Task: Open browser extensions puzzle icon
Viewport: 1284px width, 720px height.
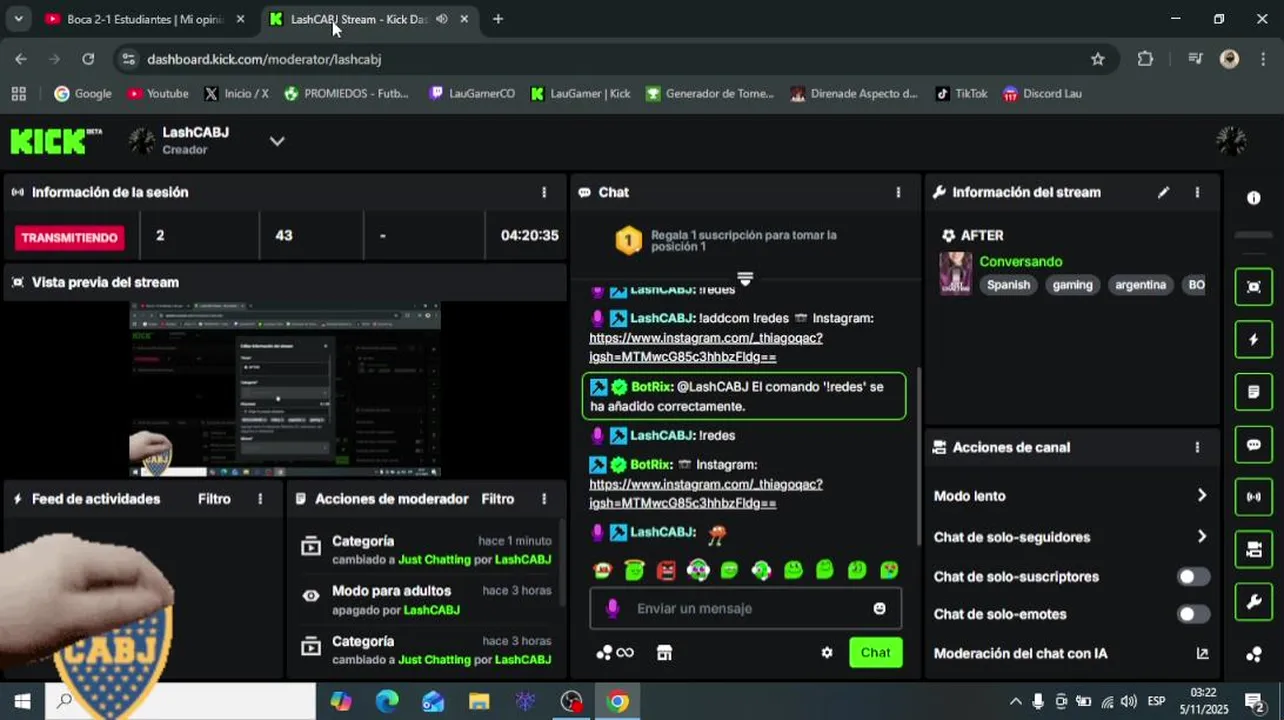Action: (x=1146, y=59)
